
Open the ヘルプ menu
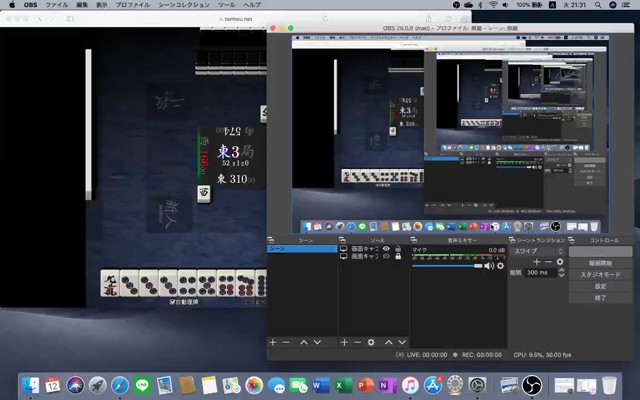pos(252,5)
